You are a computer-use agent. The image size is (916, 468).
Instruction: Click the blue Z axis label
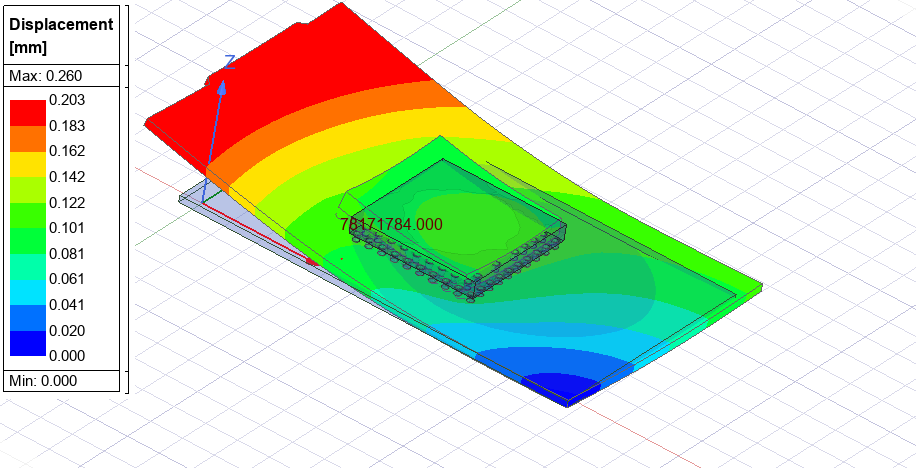click(x=230, y=62)
